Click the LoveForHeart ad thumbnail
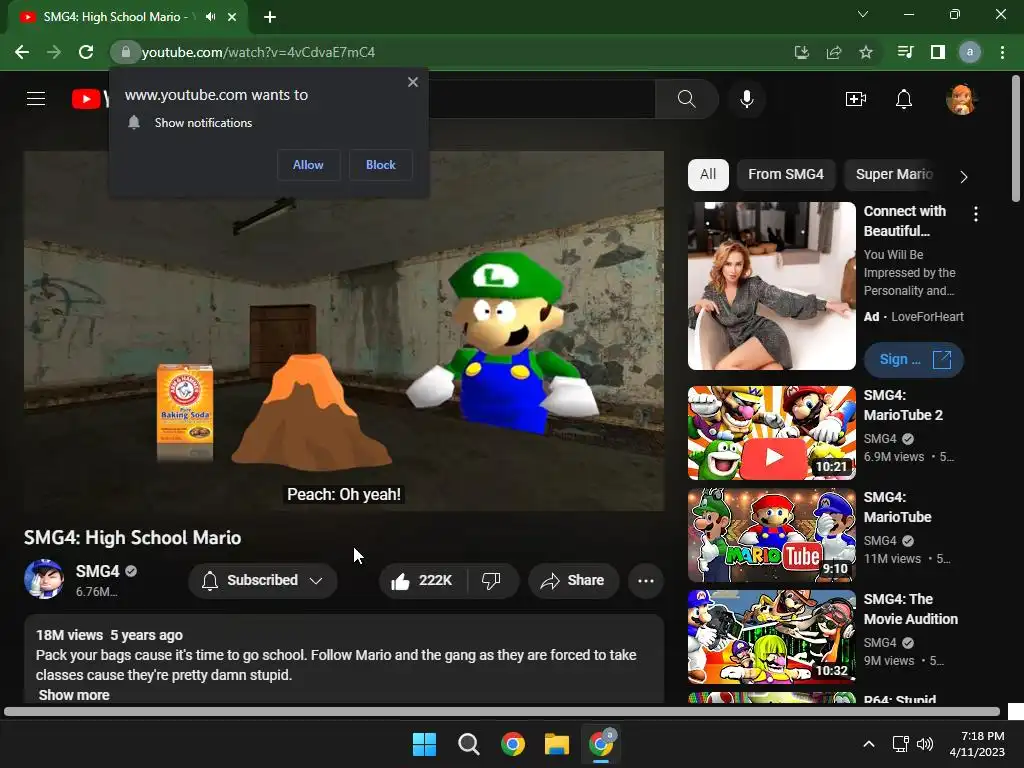This screenshot has height=768, width=1024. pyautogui.click(x=772, y=286)
